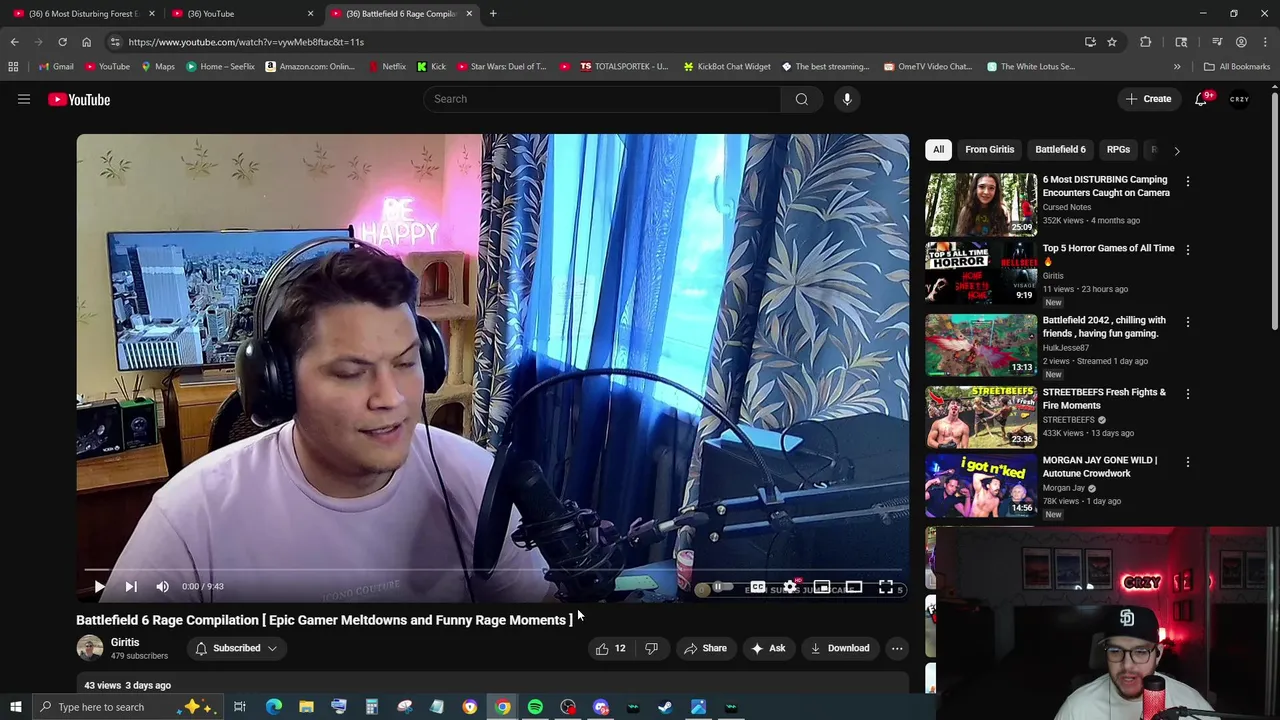This screenshot has width=1280, height=720.
Task: Open 6 Most DISTURBING Camping thumbnail
Action: (x=981, y=205)
